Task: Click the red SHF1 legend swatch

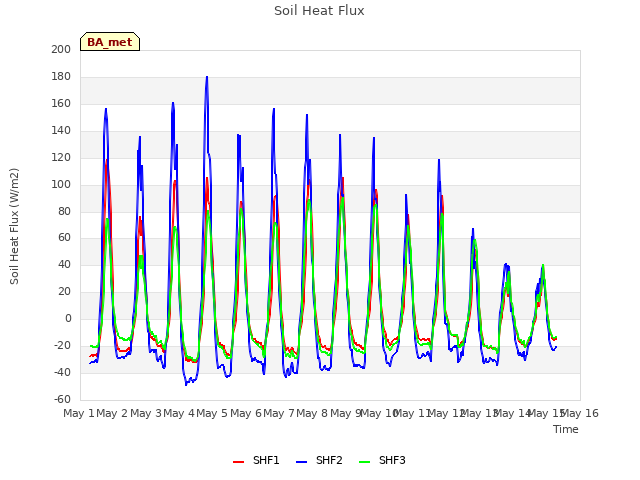Action: point(238,462)
